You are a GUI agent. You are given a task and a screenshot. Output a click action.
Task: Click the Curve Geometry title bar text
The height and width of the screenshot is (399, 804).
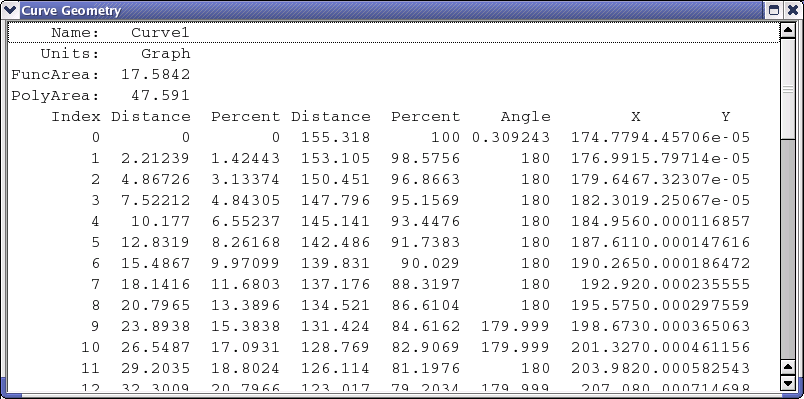[x=72, y=10]
